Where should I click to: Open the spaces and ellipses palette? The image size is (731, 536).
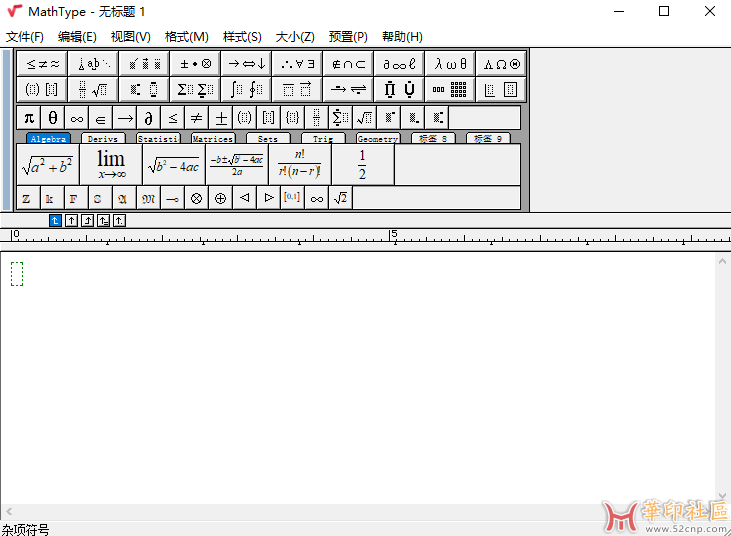coord(93,64)
